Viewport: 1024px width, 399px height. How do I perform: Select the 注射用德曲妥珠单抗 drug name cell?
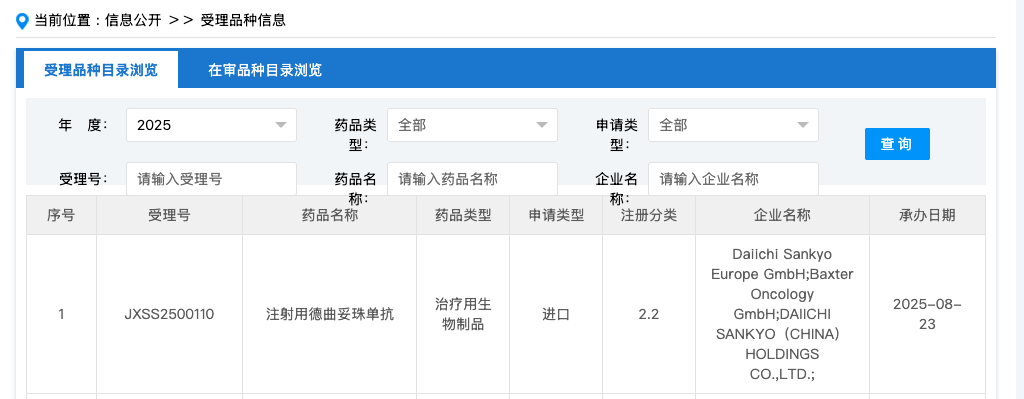point(329,314)
